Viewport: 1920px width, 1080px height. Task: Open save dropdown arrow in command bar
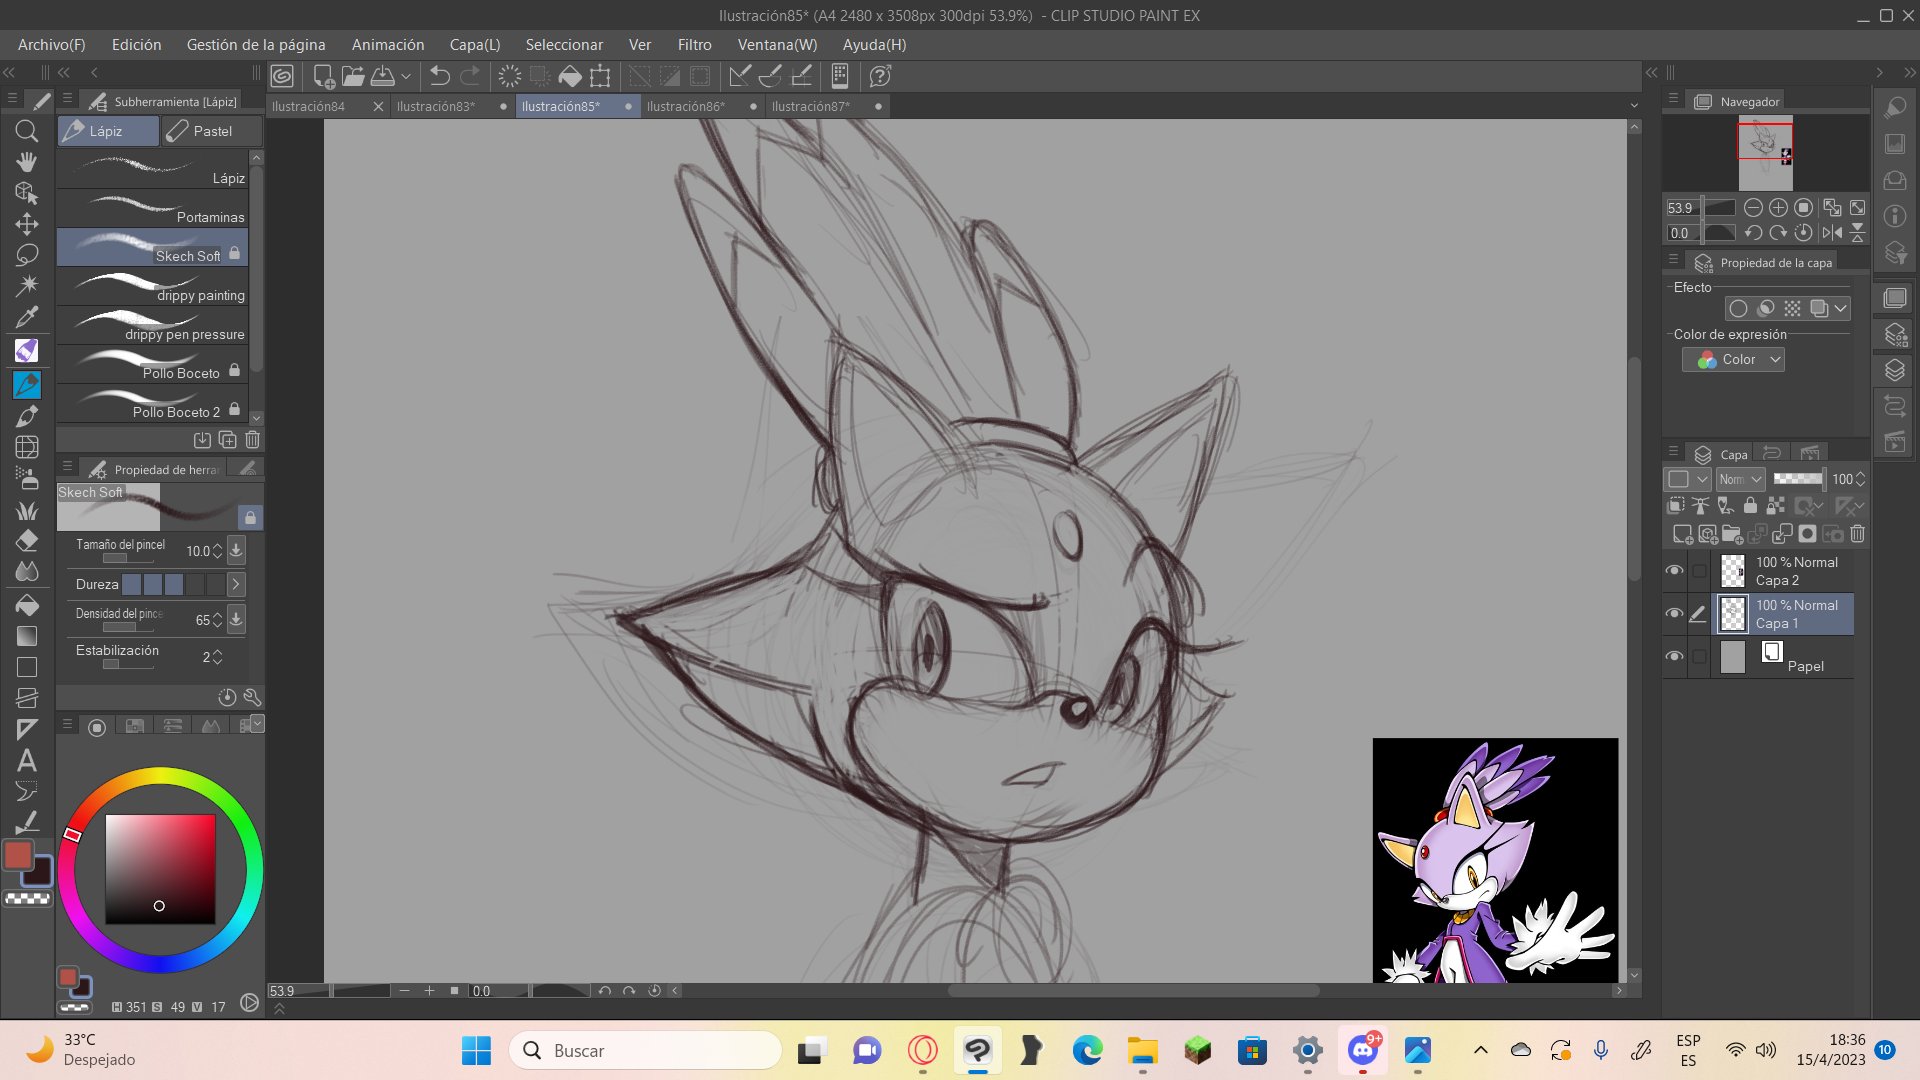tap(406, 76)
